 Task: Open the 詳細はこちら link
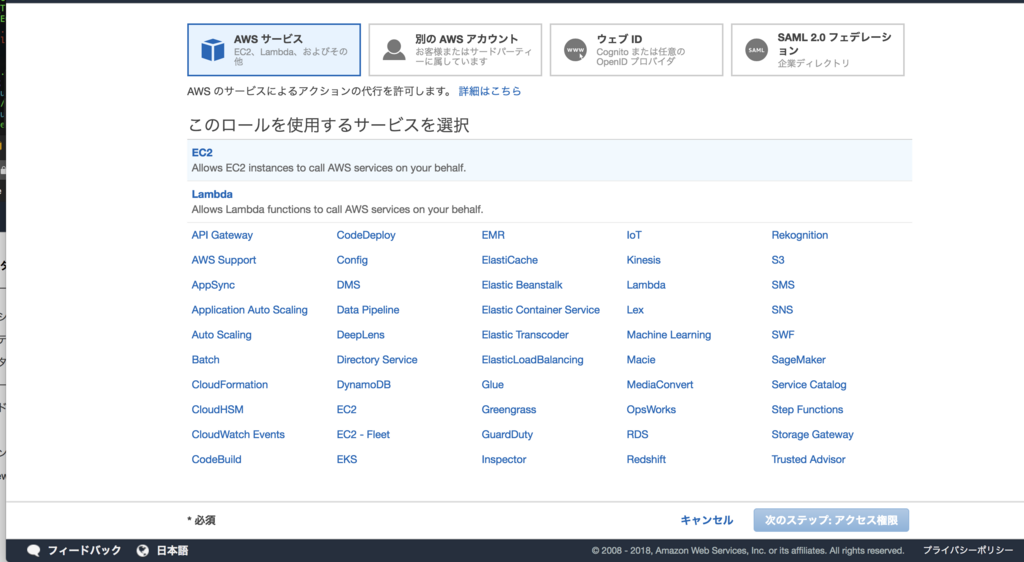[490, 91]
